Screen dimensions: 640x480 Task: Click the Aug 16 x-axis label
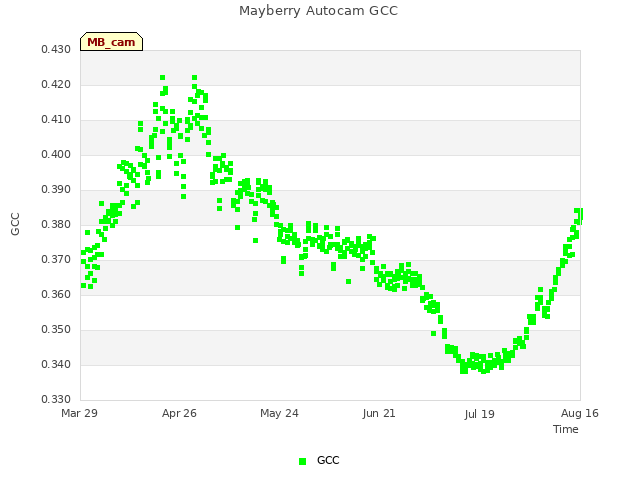pos(580,413)
